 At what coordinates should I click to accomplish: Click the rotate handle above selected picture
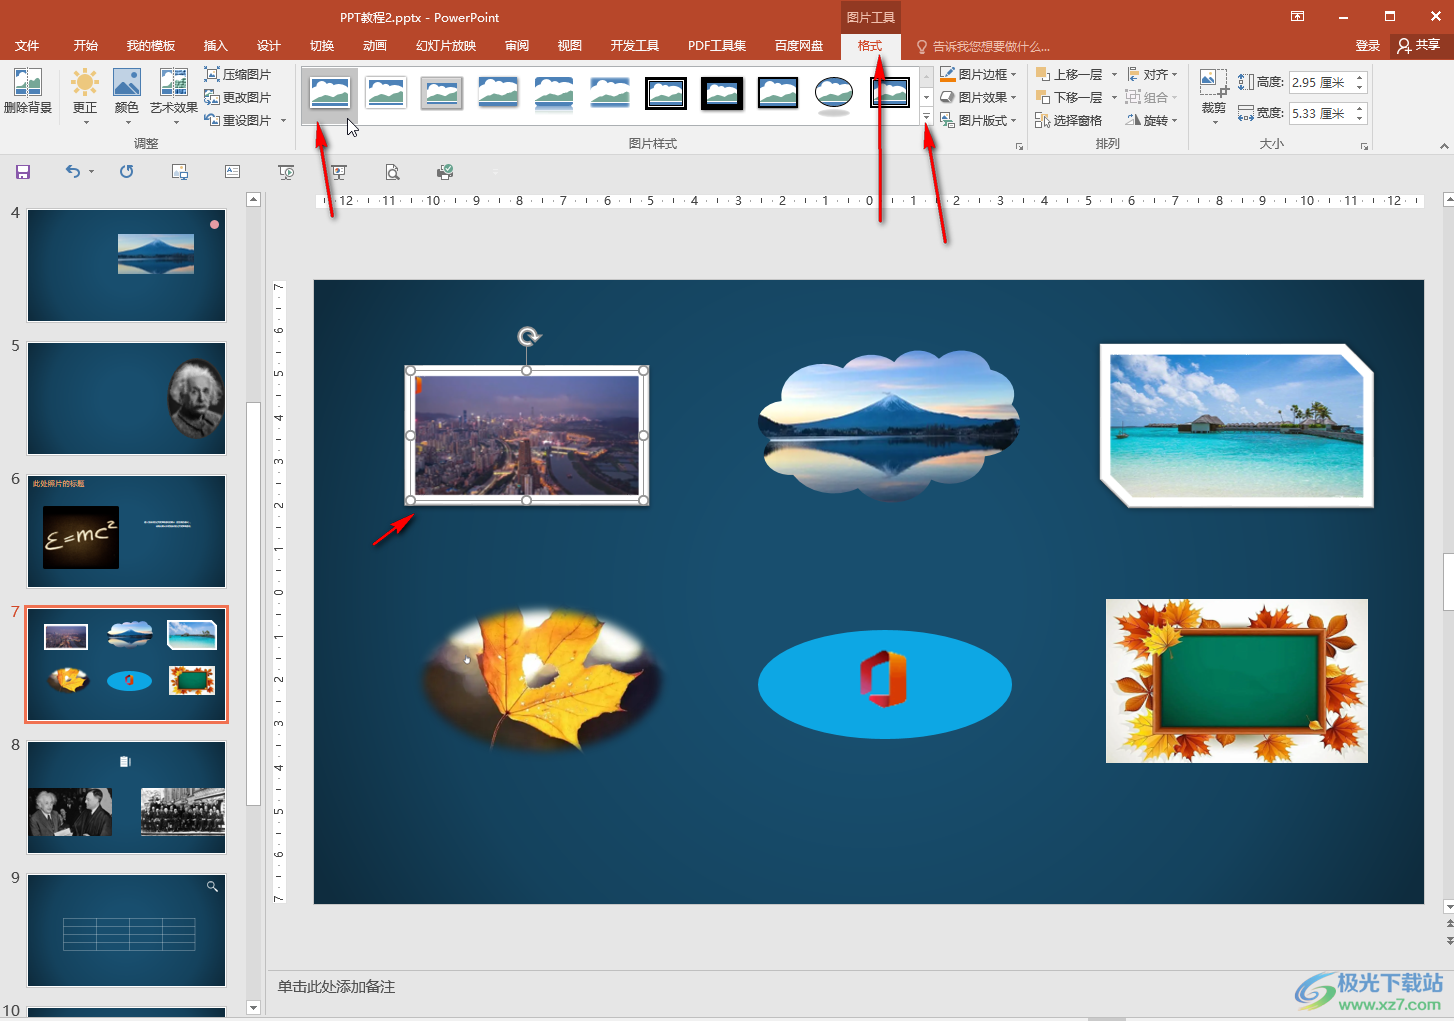point(529,337)
